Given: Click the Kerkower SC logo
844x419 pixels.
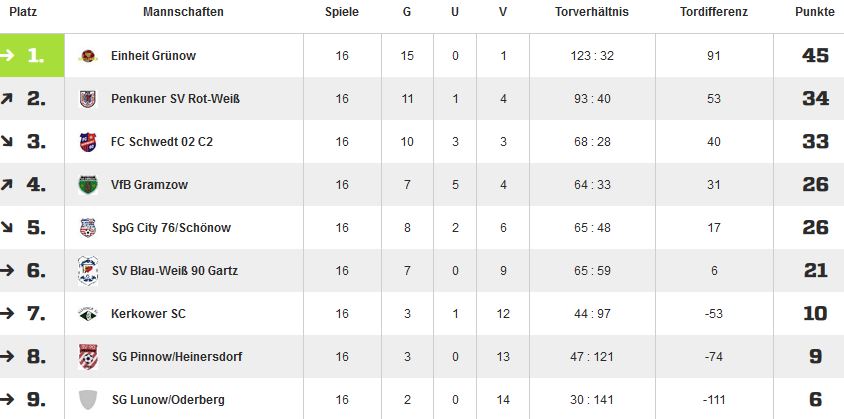Looking at the screenshot, I should point(88,313).
